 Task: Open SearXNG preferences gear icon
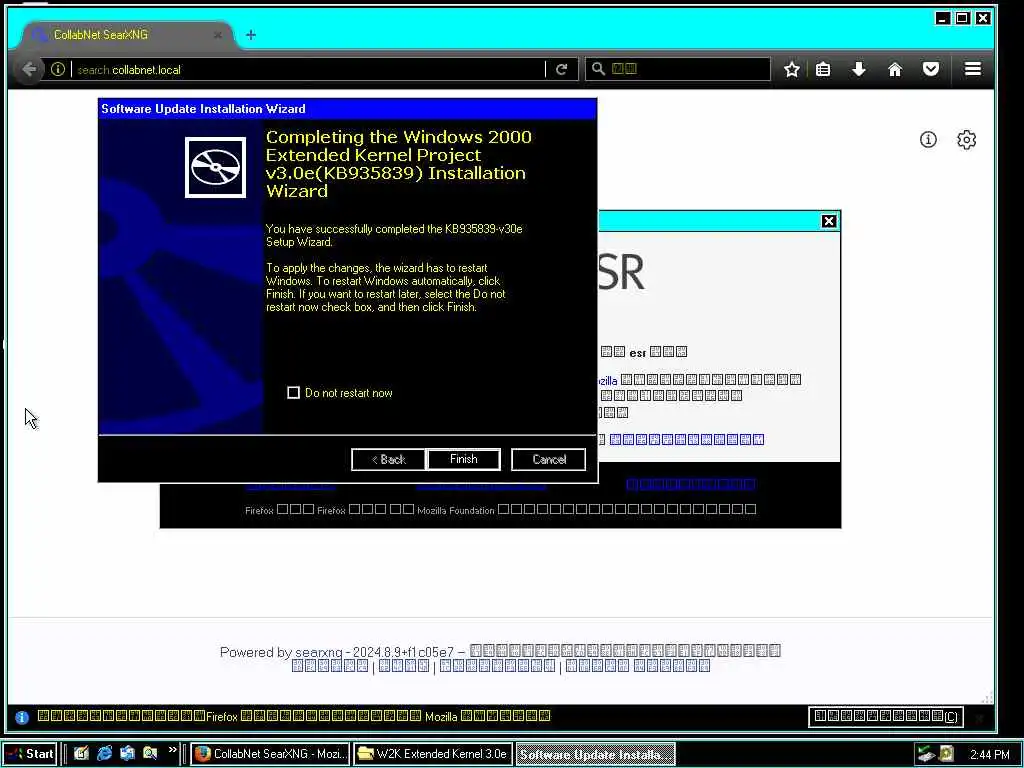coord(967,140)
